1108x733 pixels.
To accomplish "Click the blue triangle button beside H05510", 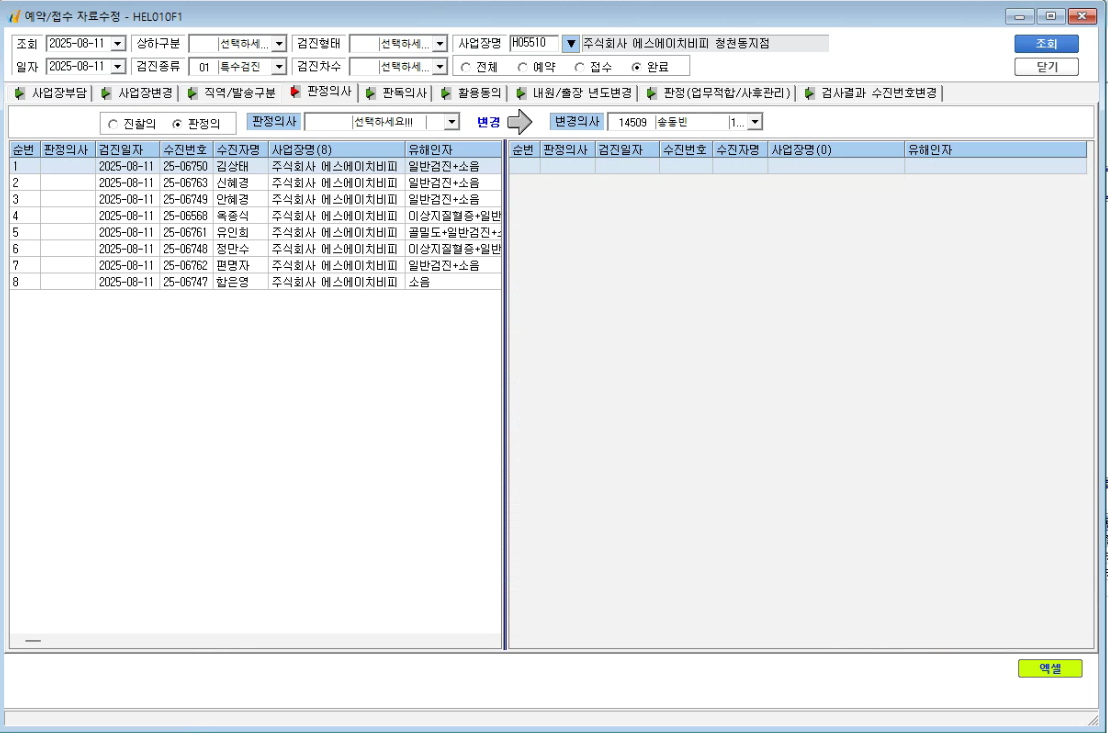I will coord(571,44).
